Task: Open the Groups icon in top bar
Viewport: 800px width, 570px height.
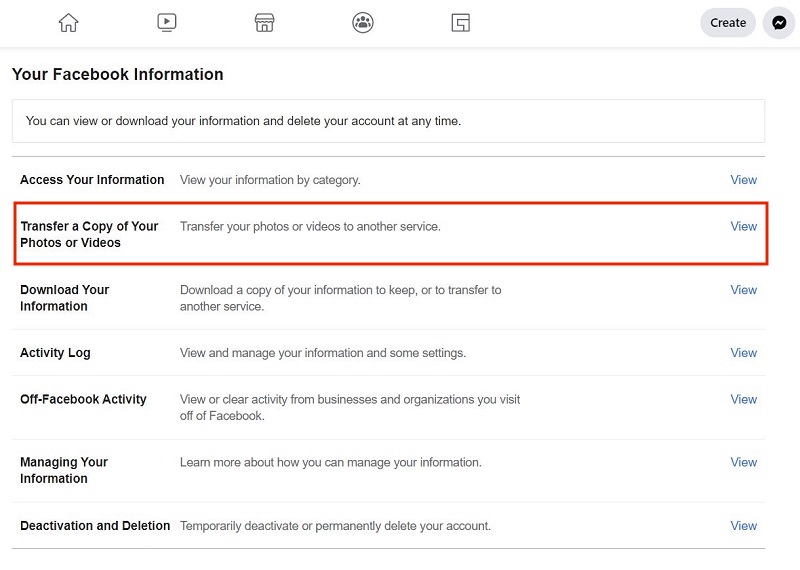Action: 363,22
